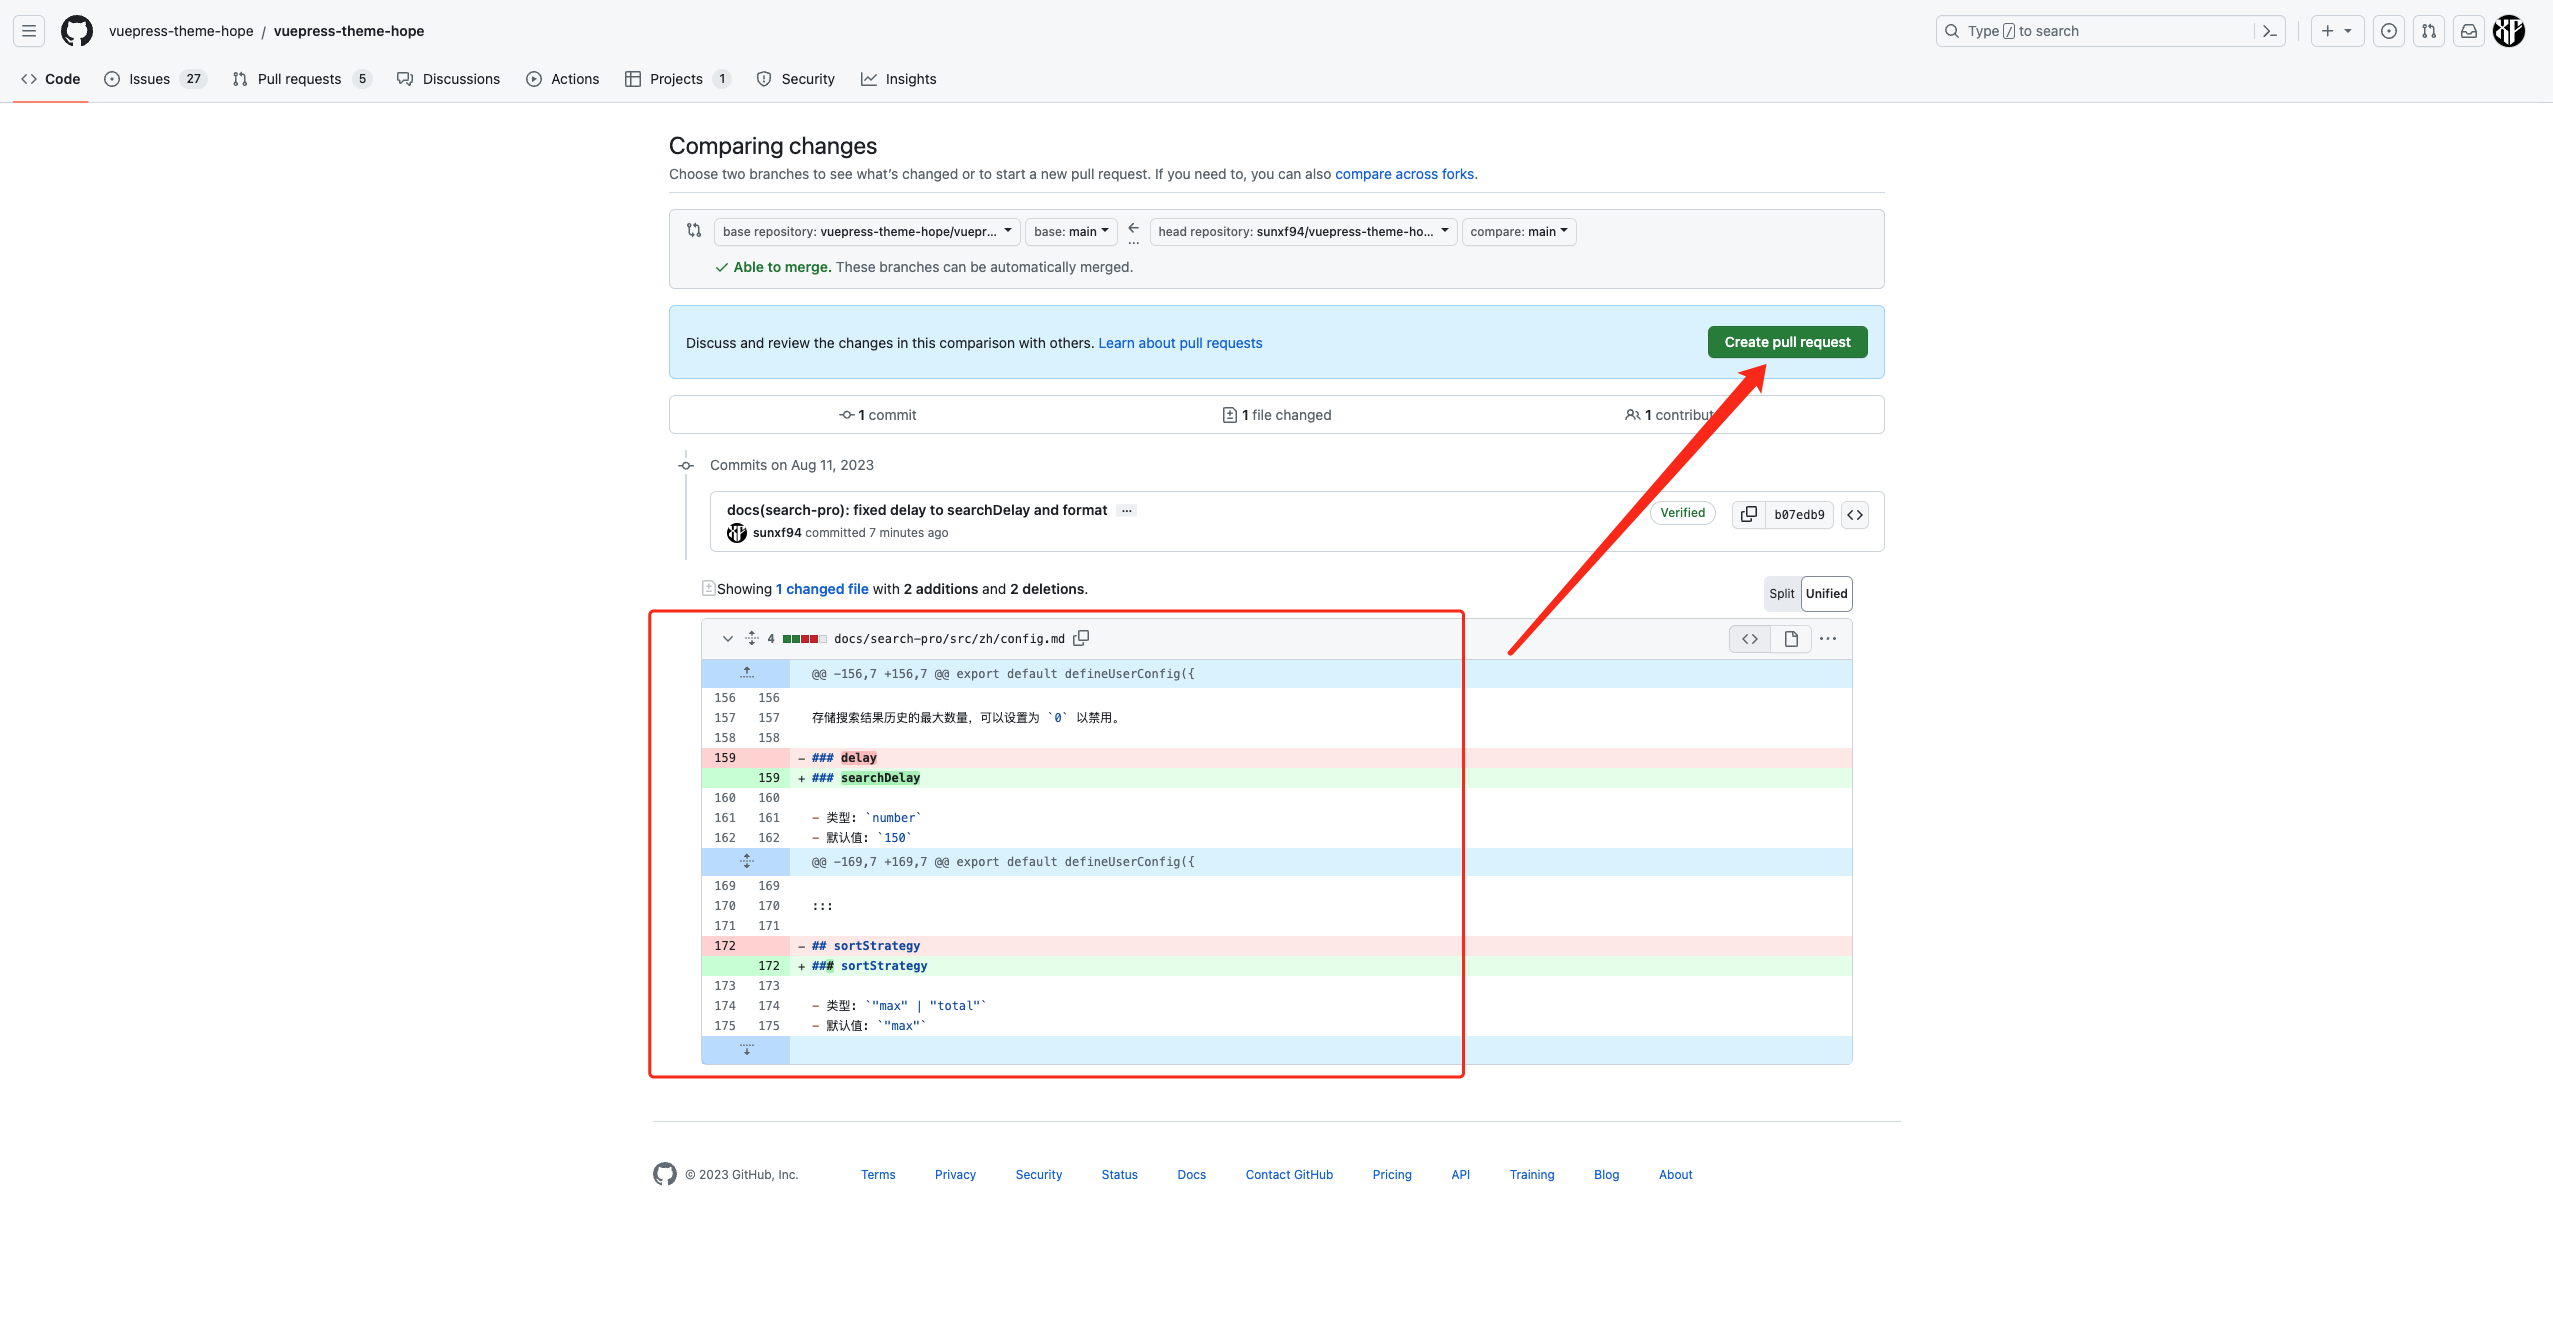Image resolution: width=2553 pixels, height=1317 pixels.
Task: Open the Pricing footer link
Action: pos(1392,1175)
